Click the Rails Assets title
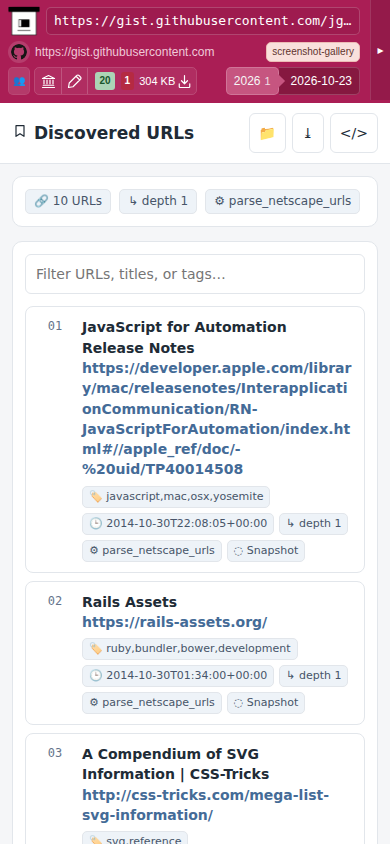390x844 pixels. tap(130, 602)
